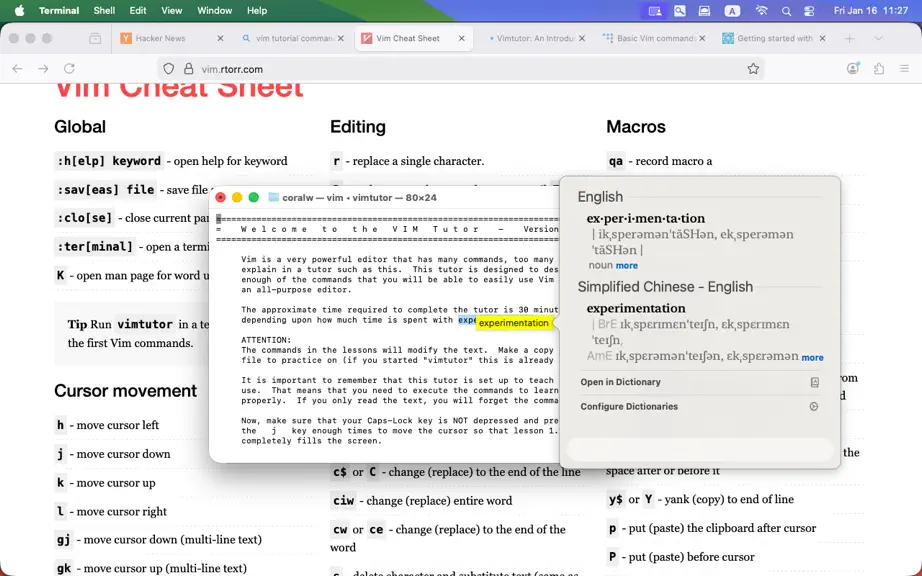Image resolution: width=922 pixels, height=576 pixels.
Task: Open the Window menu
Action: [214, 11]
